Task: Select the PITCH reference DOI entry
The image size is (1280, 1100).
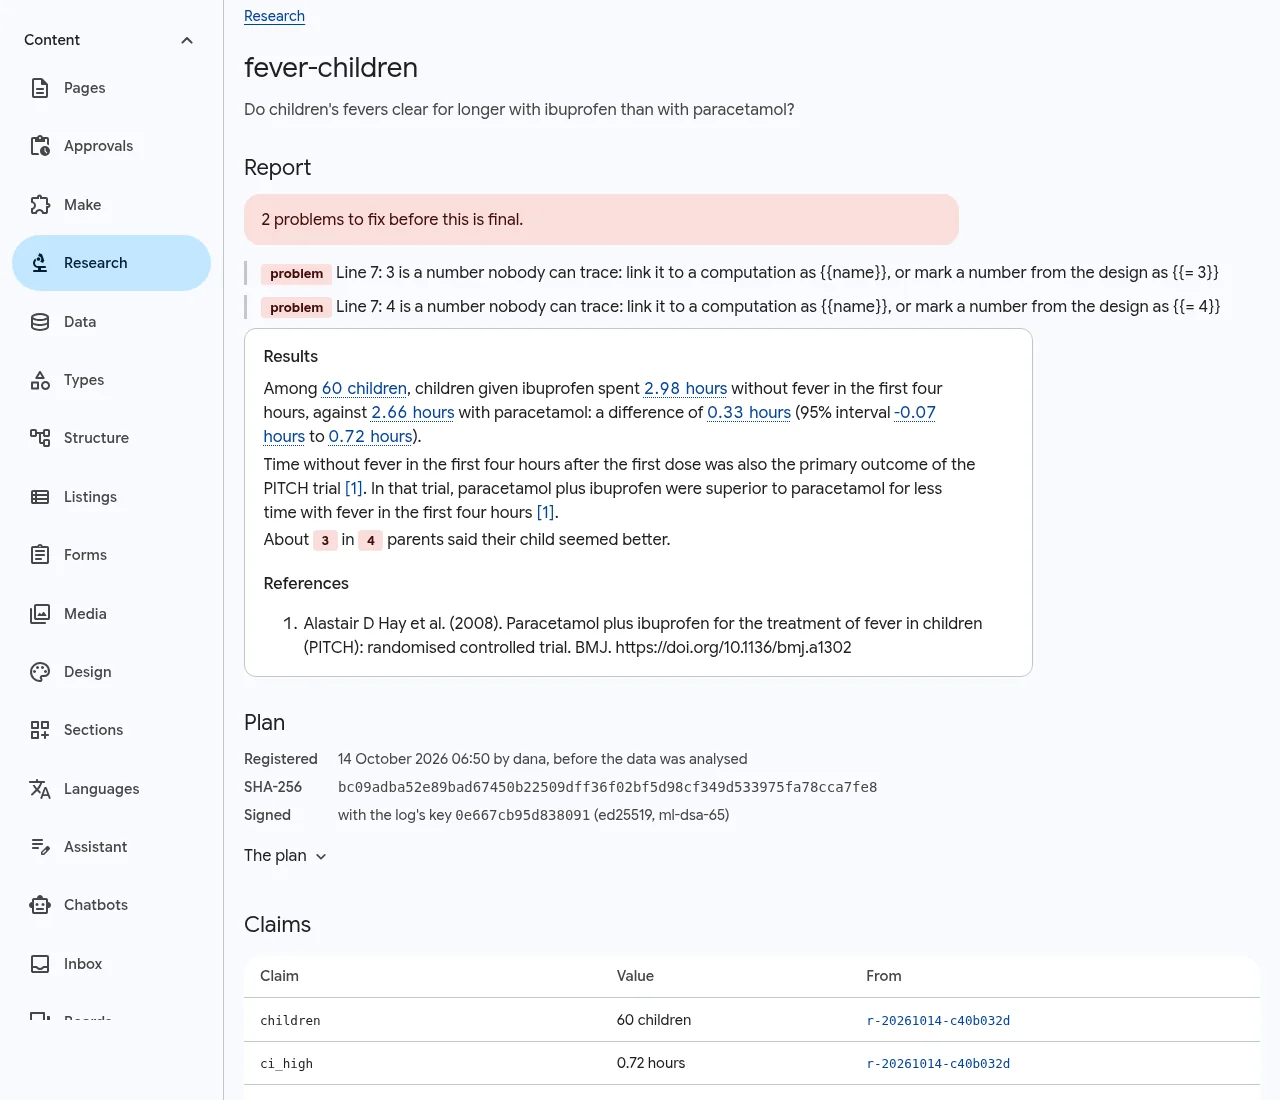Action: point(643,635)
